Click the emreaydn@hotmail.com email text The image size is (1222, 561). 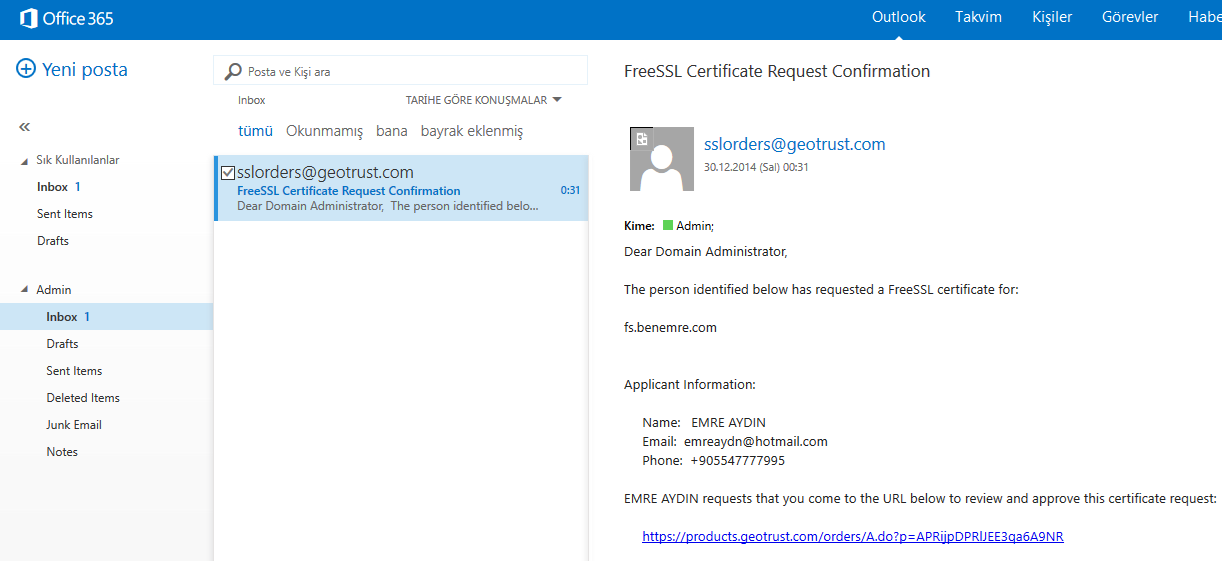[x=756, y=441]
